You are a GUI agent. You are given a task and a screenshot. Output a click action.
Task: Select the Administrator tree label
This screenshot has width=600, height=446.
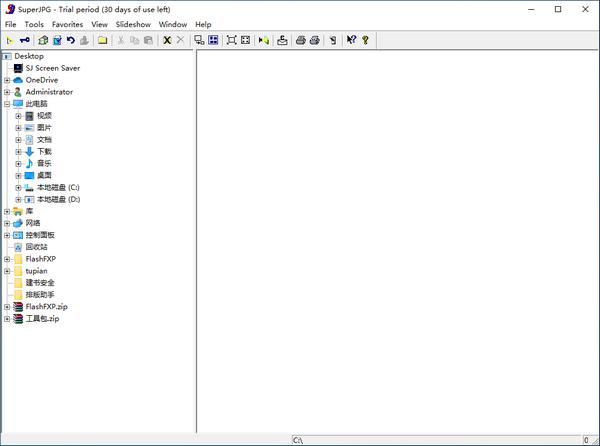point(49,92)
